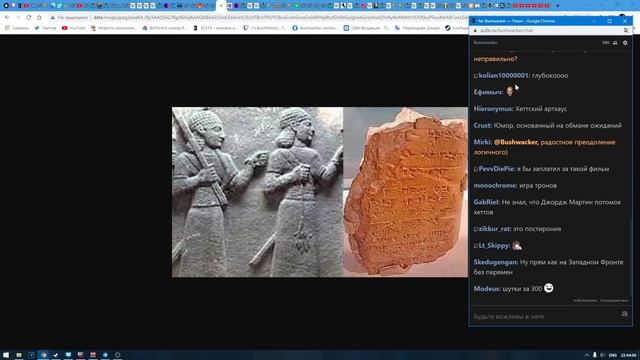Open the Windows Start menu
Screen dimensions: 640x360
pyautogui.click(x=6, y=355)
